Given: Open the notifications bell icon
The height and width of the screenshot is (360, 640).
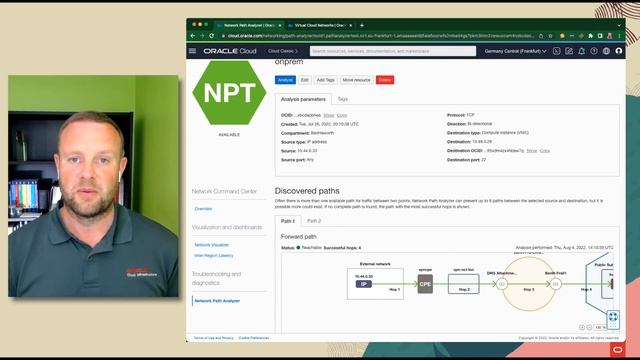Looking at the screenshot, I should [581, 51].
